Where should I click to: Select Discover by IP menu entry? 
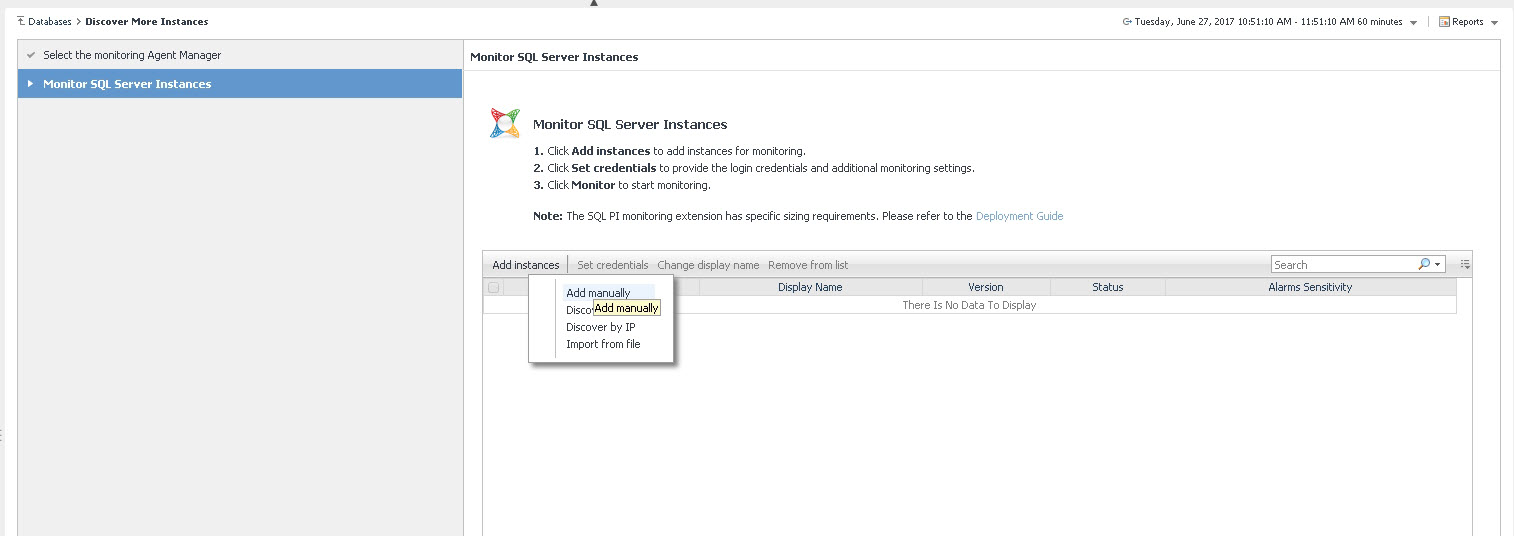tap(600, 327)
